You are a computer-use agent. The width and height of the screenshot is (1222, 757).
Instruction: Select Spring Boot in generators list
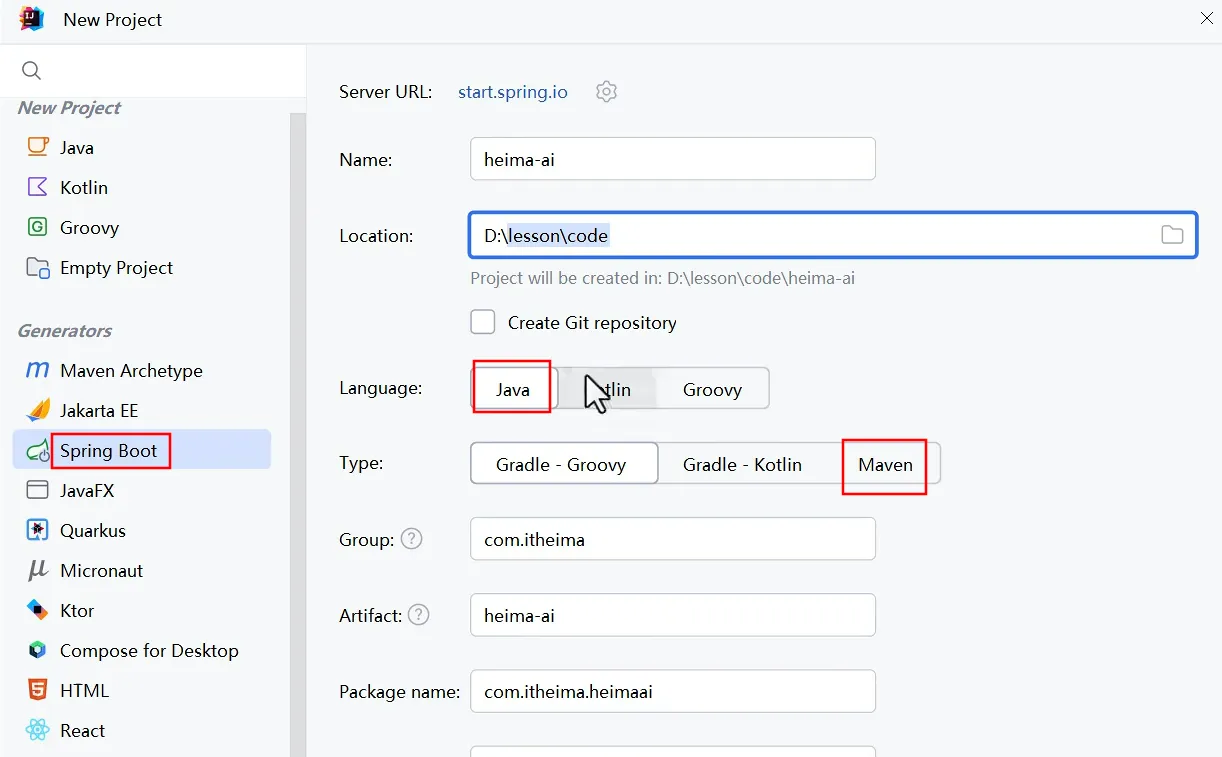click(x=108, y=450)
